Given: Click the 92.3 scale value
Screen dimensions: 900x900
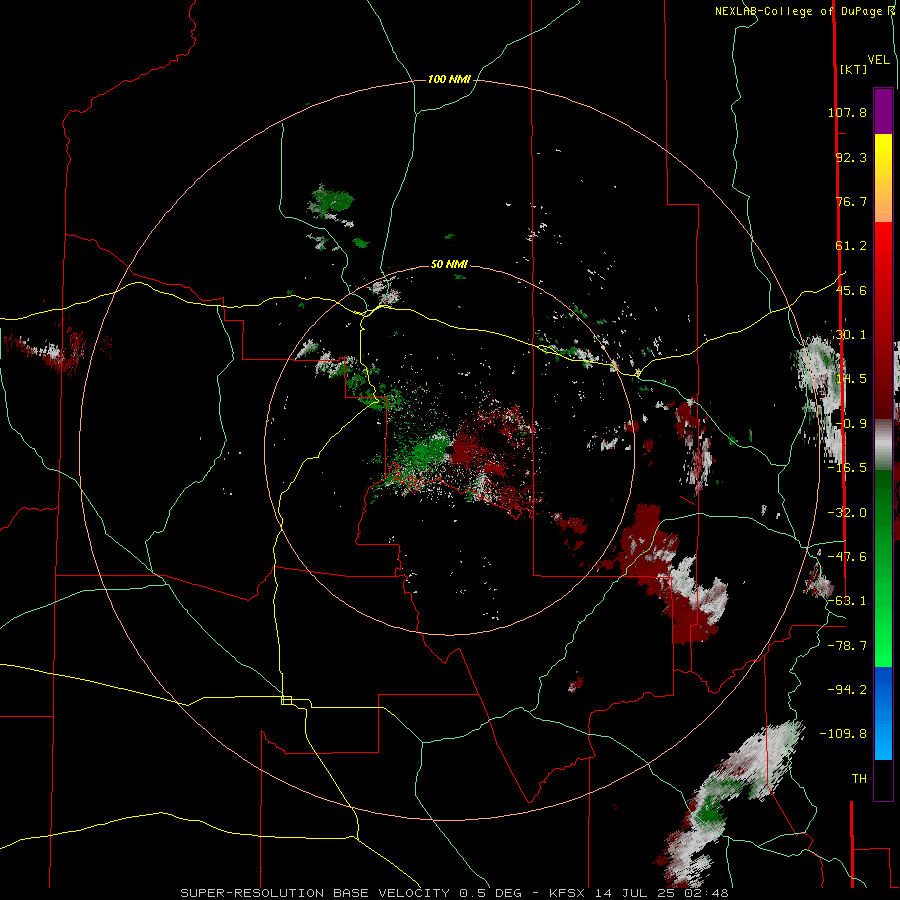Looking at the screenshot, I should click(x=851, y=157).
